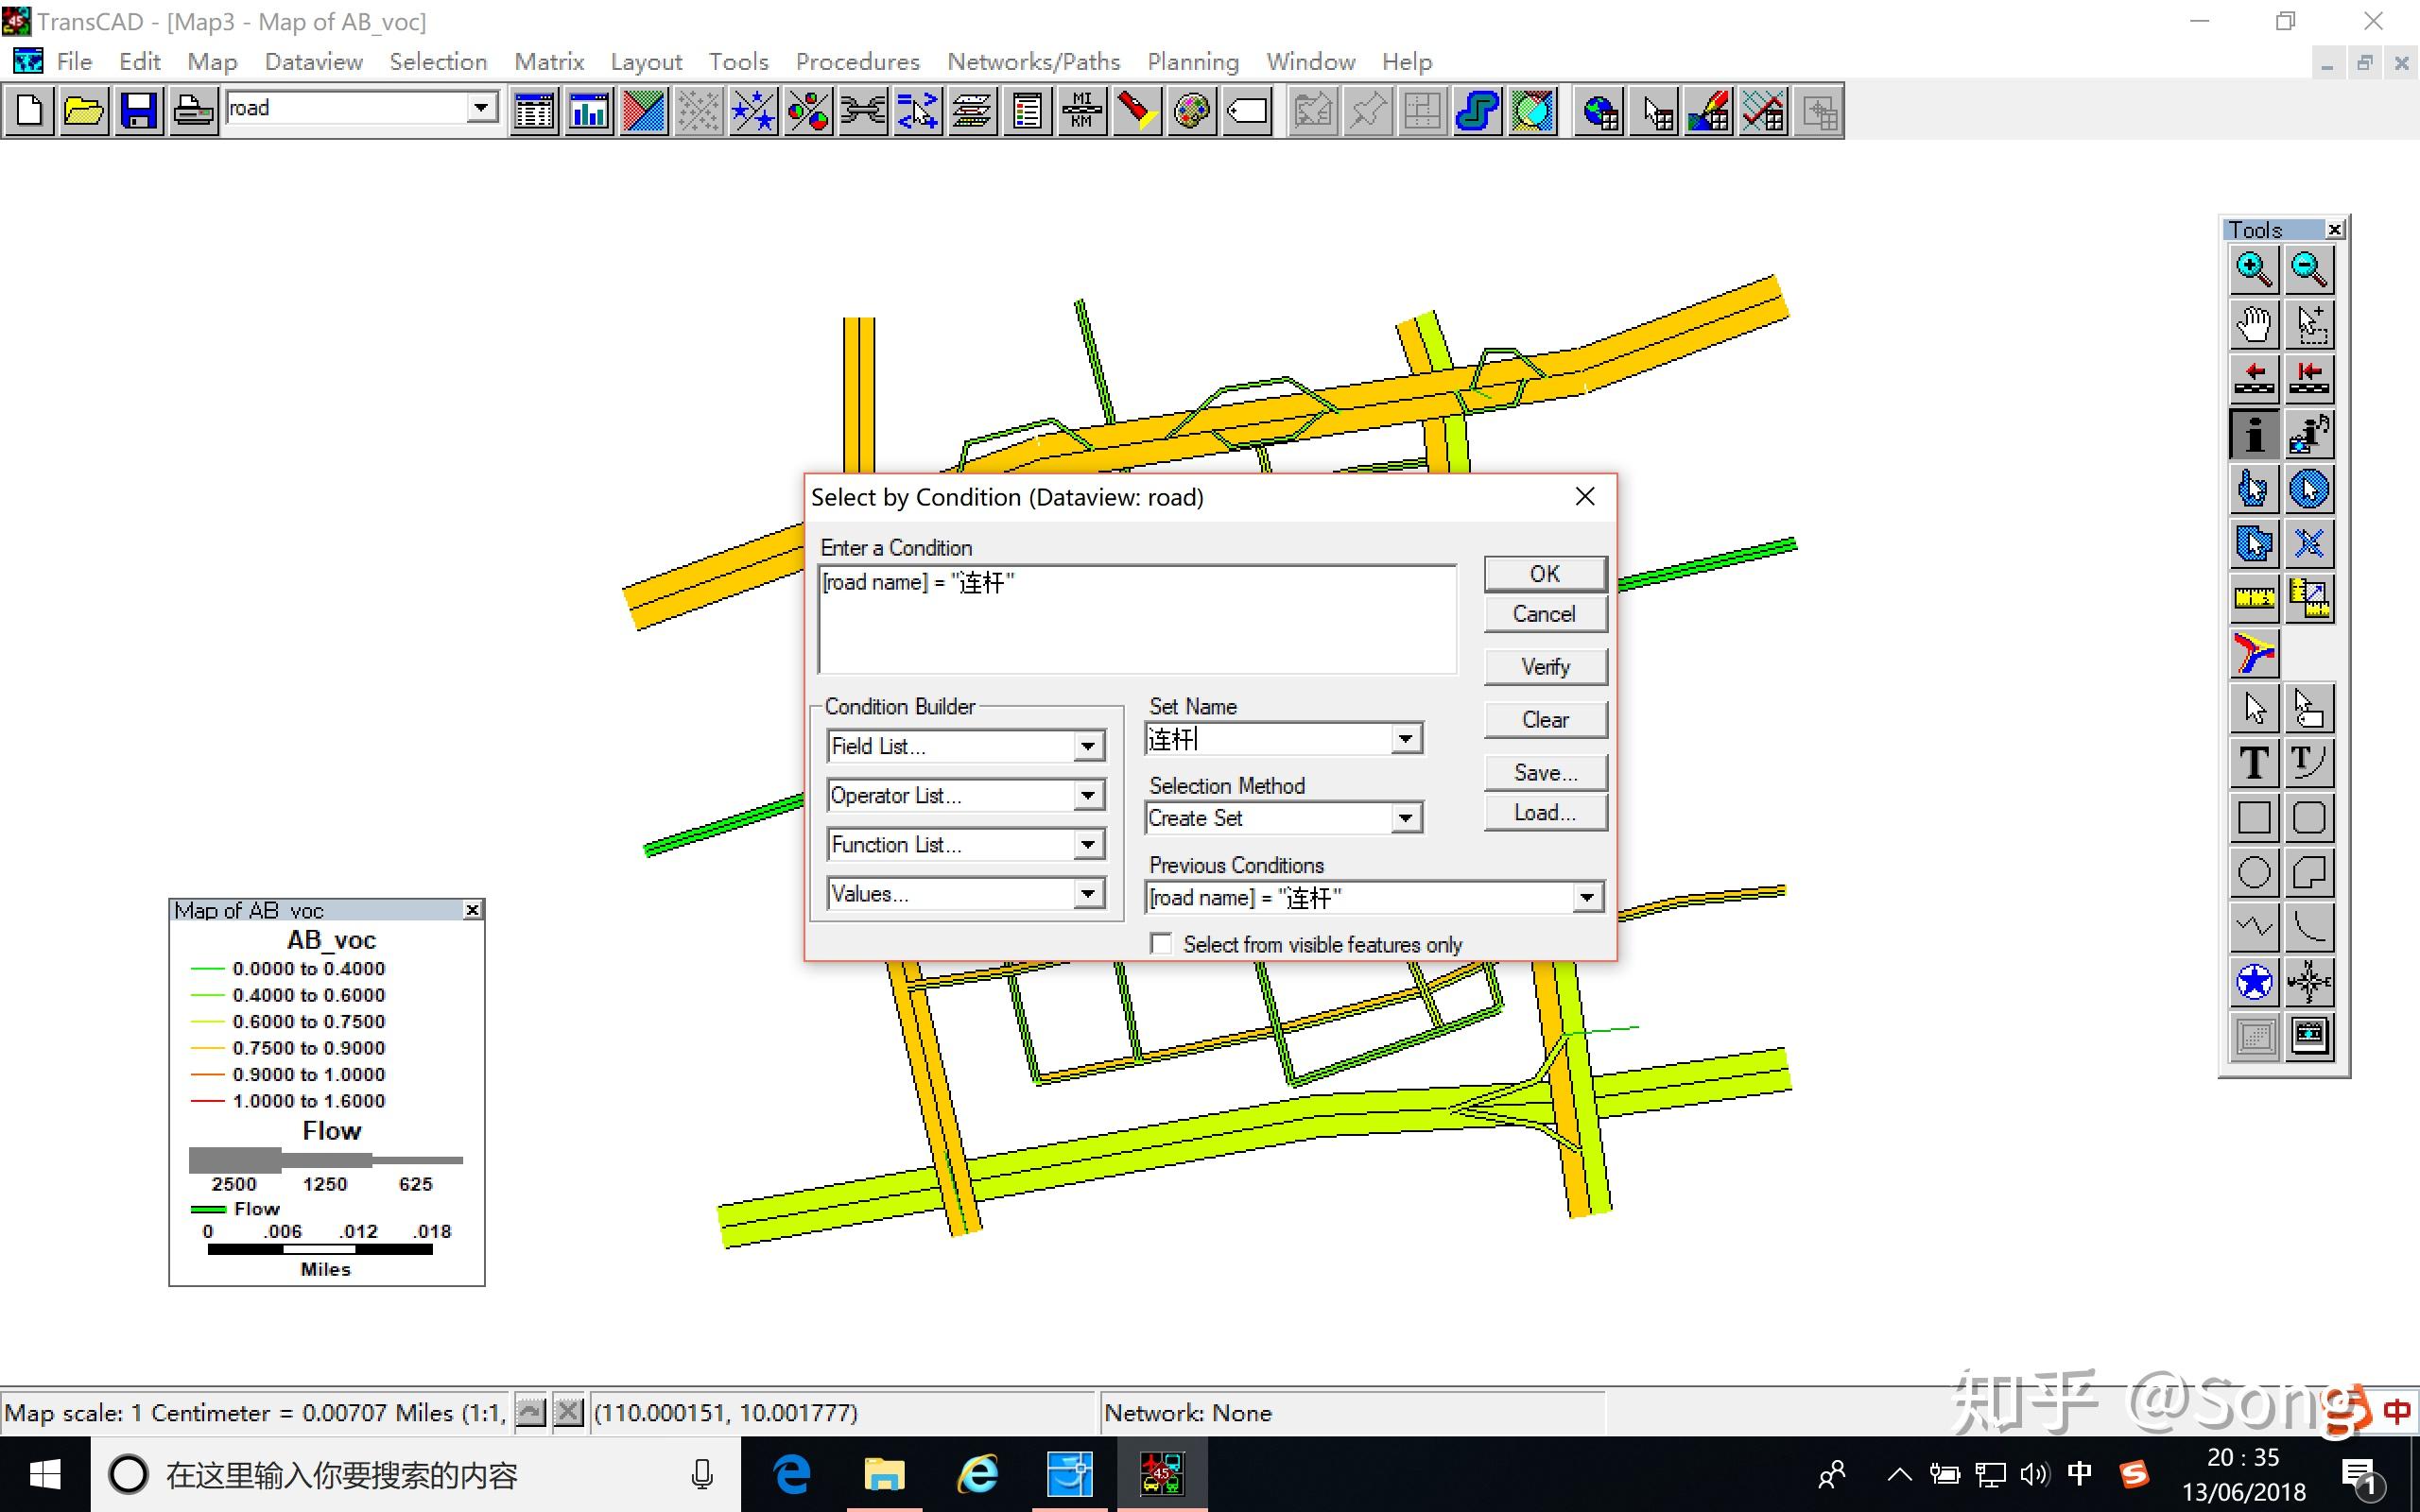This screenshot has height=1512, width=2420.
Task: Close the Map of AB_voc legend
Action: pos(472,910)
